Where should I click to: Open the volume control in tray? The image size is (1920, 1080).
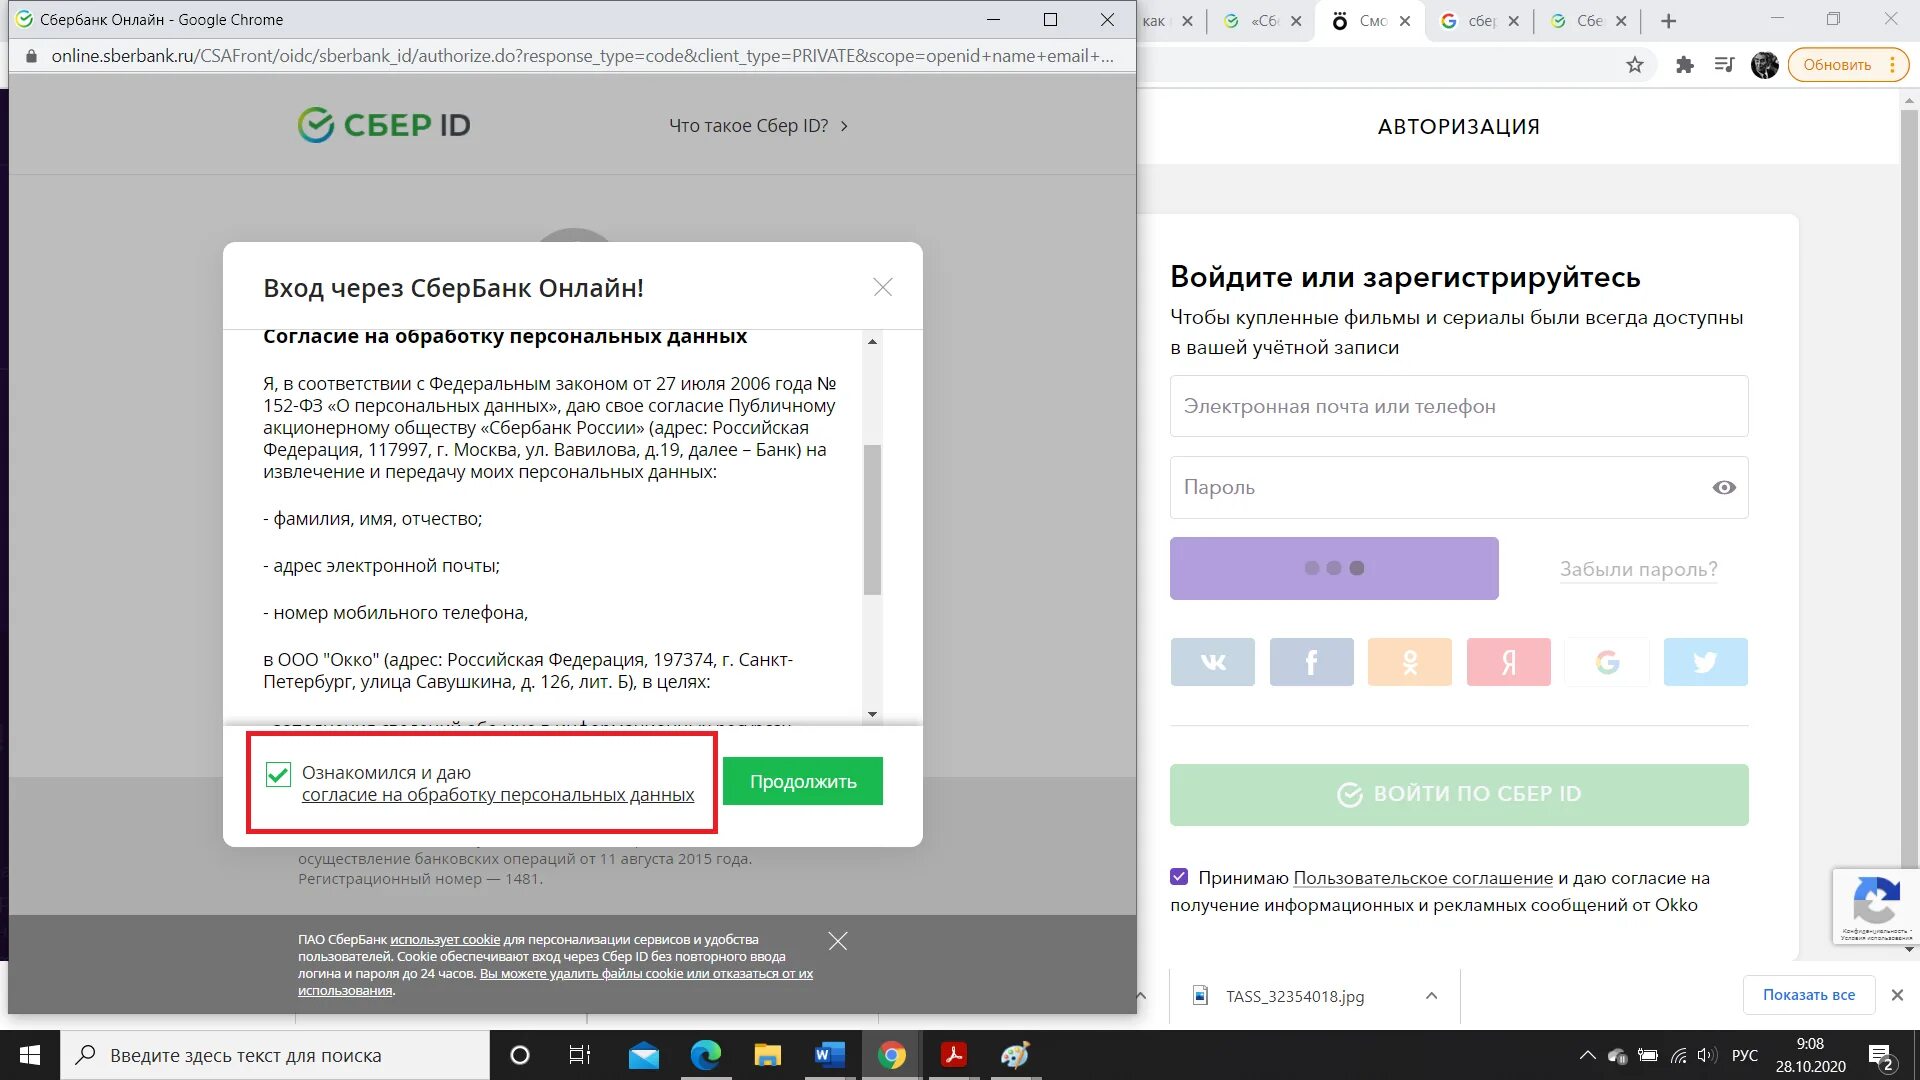tap(1707, 1055)
